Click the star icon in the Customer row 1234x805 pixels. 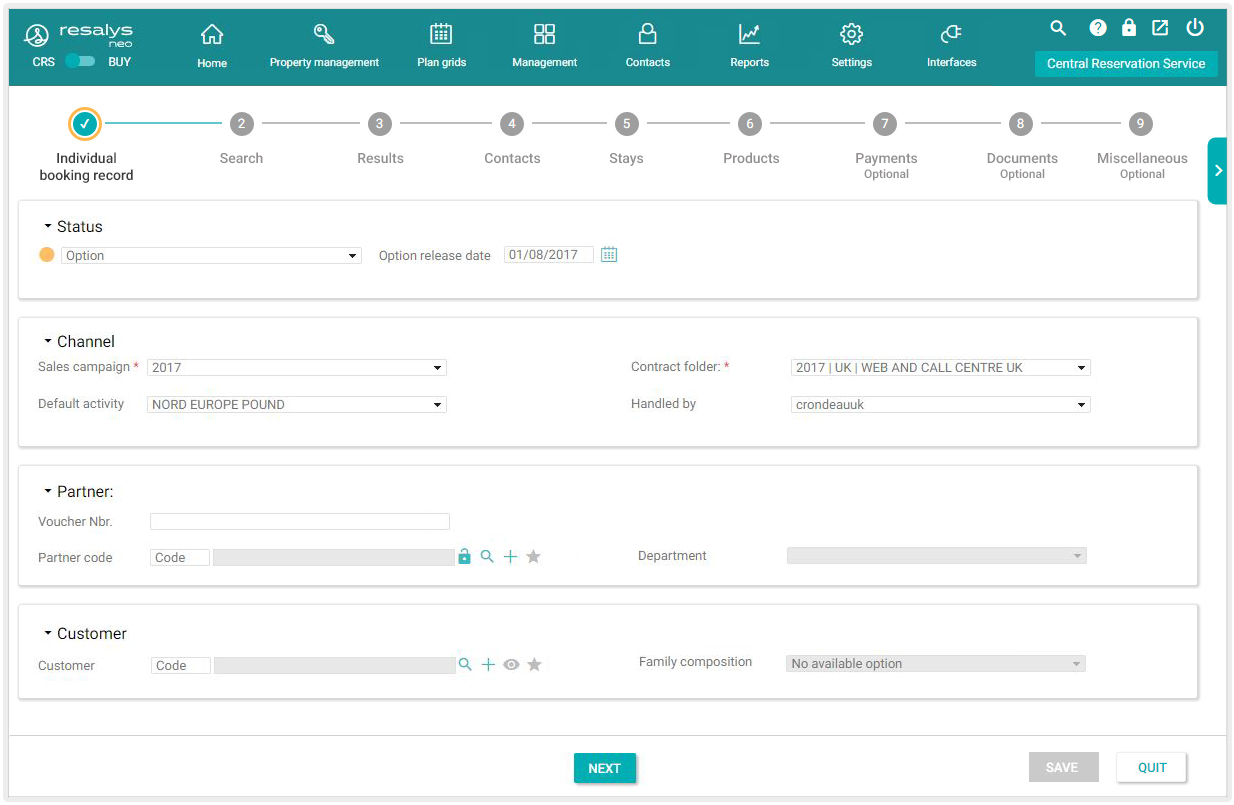(535, 665)
